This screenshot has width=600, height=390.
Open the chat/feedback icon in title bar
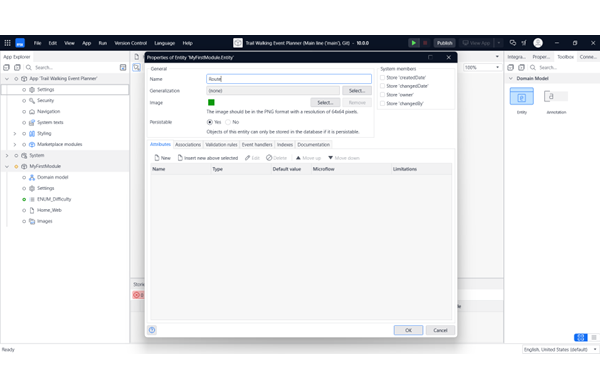pyautogui.click(x=513, y=43)
